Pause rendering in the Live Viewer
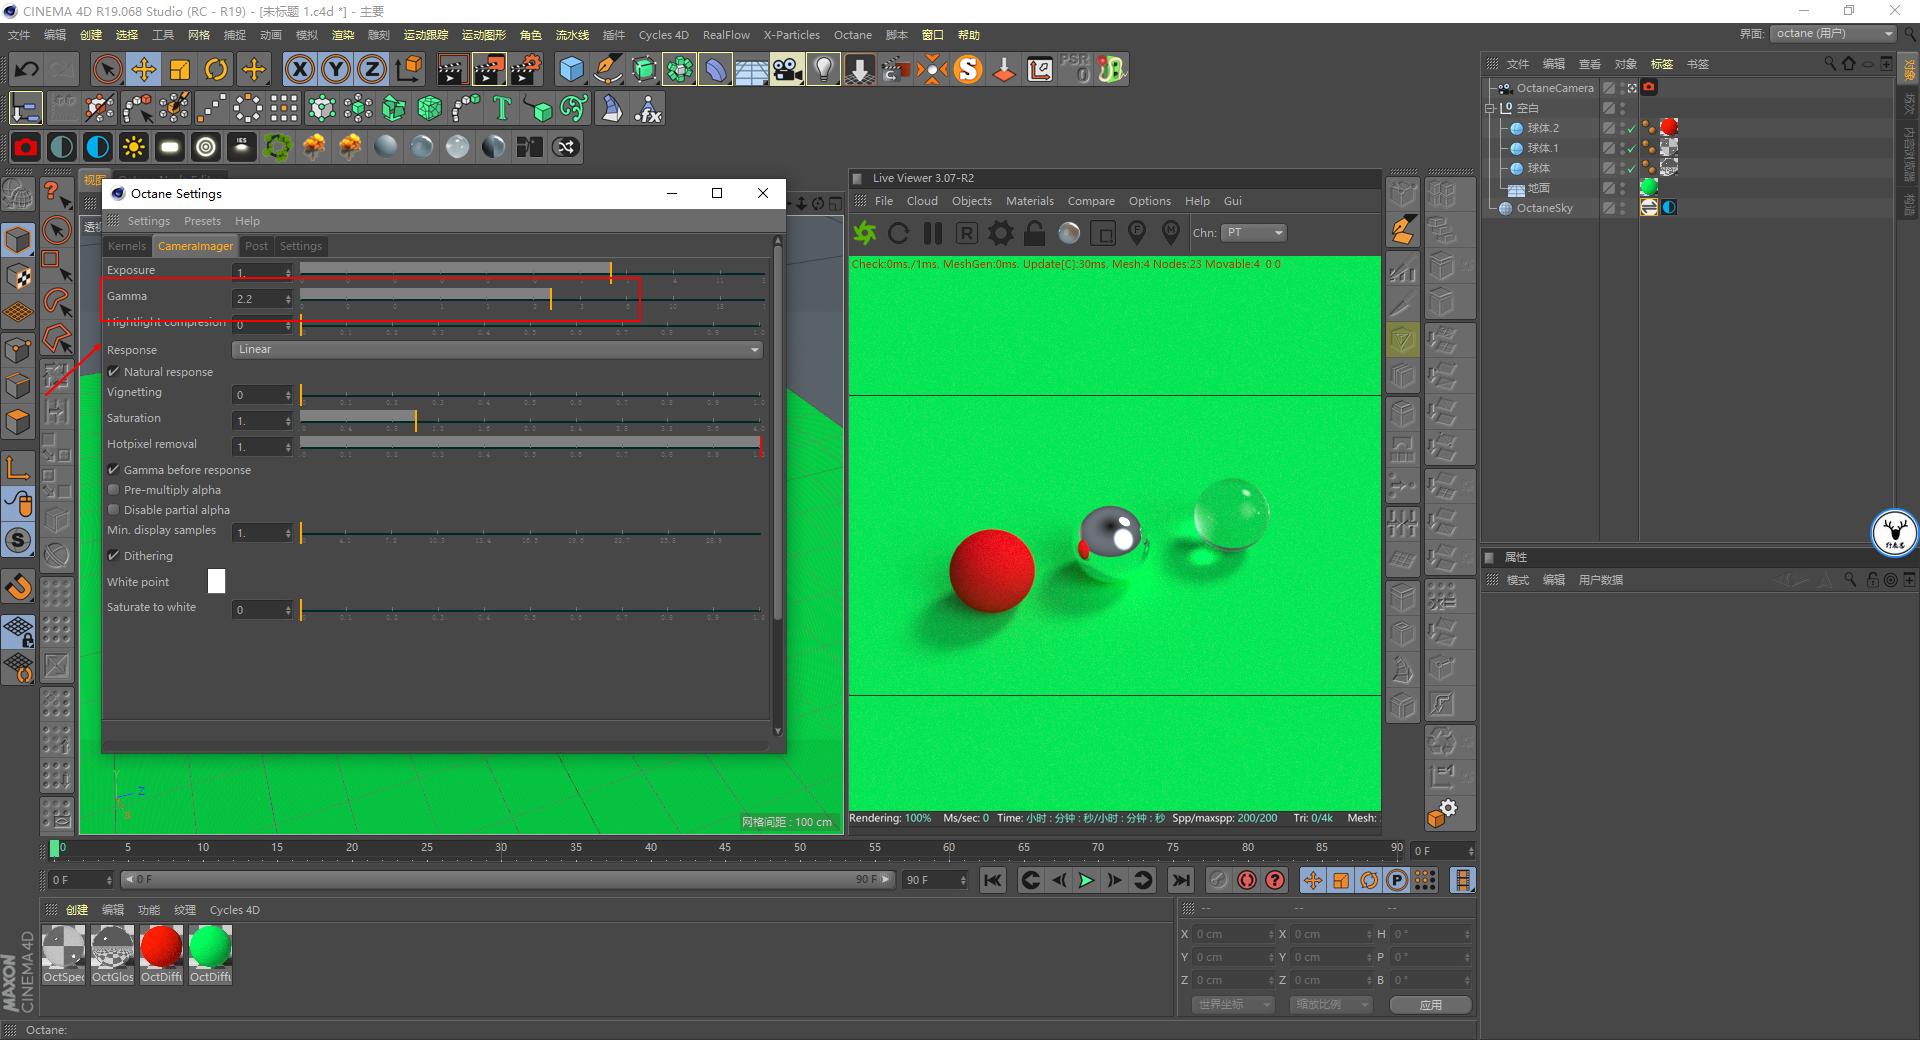The image size is (1920, 1040). click(932, 233)
